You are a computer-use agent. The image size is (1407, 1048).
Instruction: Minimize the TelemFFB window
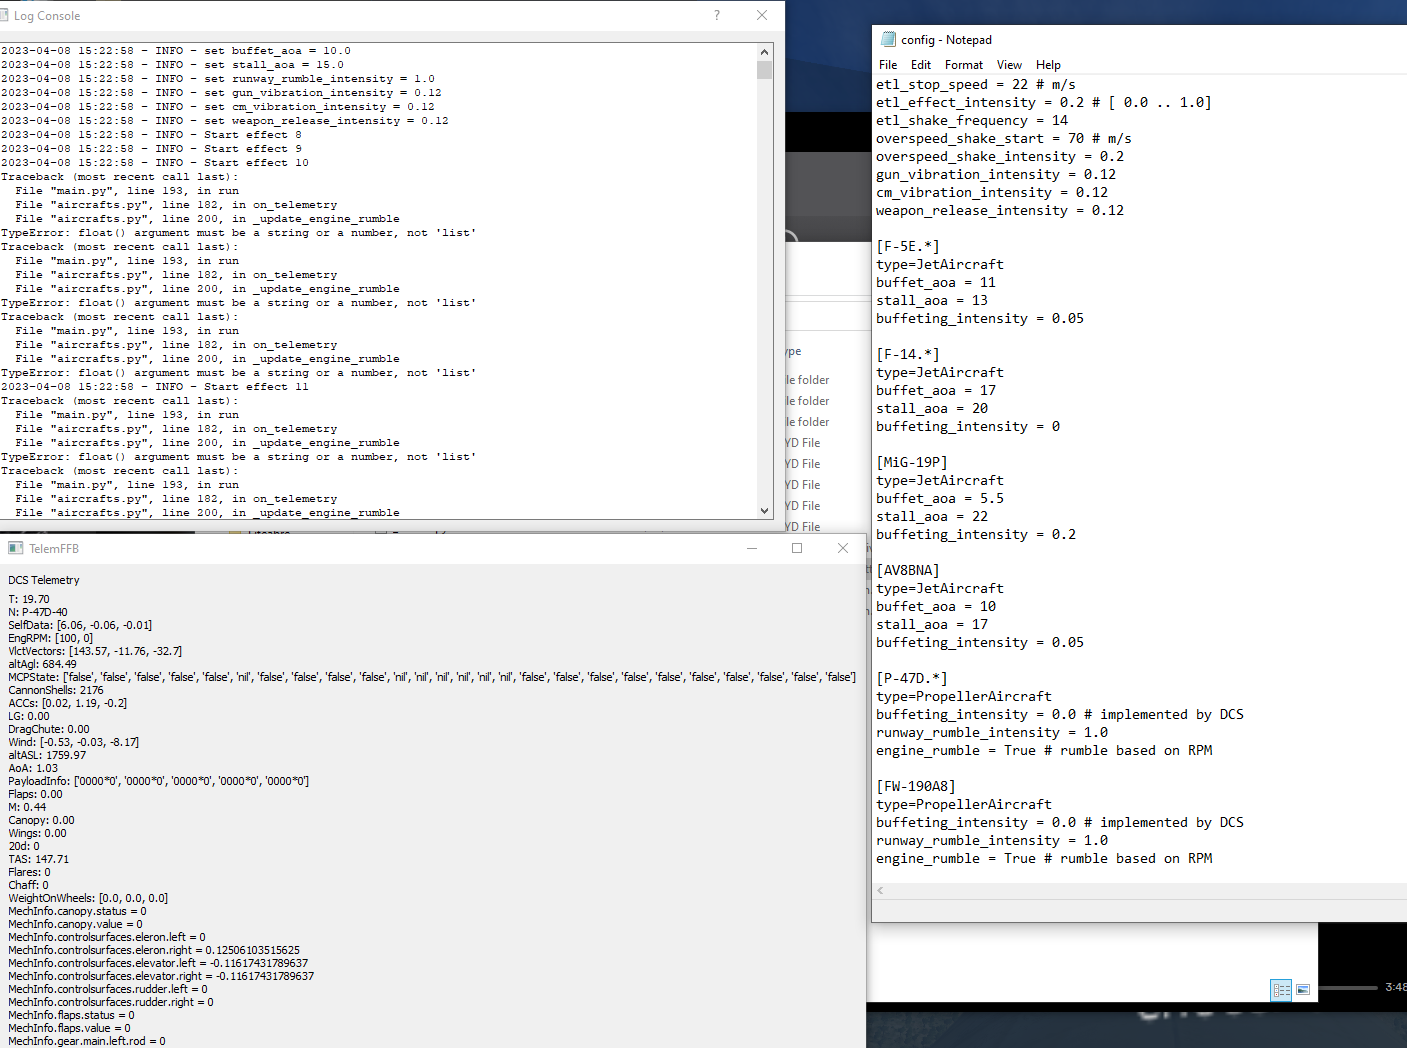(752, 548)
